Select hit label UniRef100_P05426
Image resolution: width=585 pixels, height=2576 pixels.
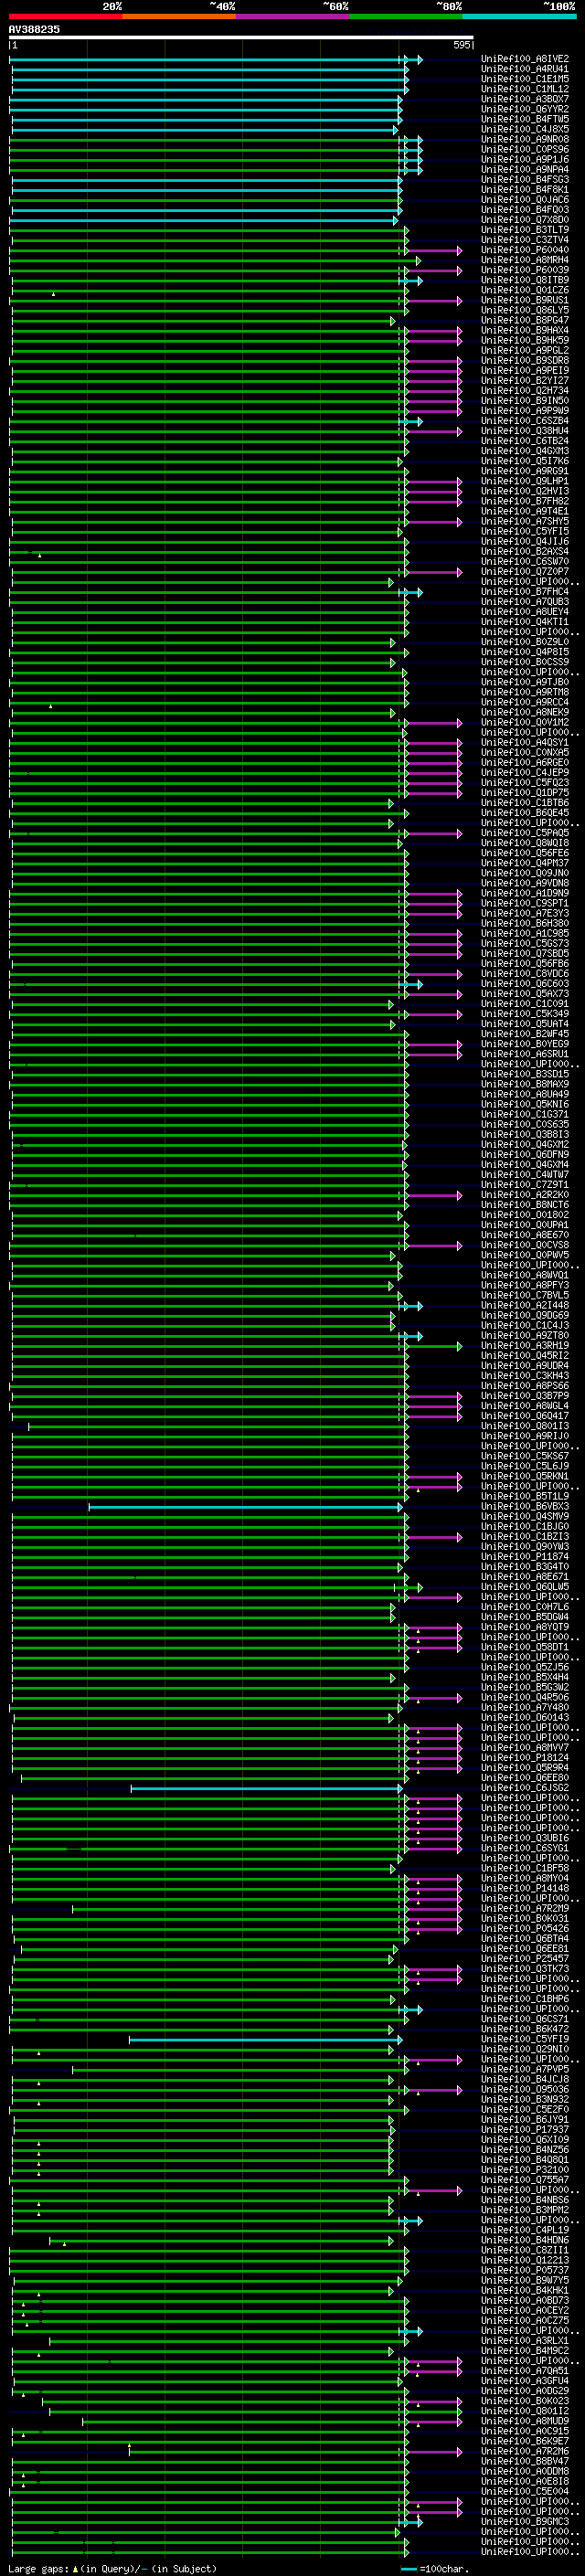(x=525, y=1928)
